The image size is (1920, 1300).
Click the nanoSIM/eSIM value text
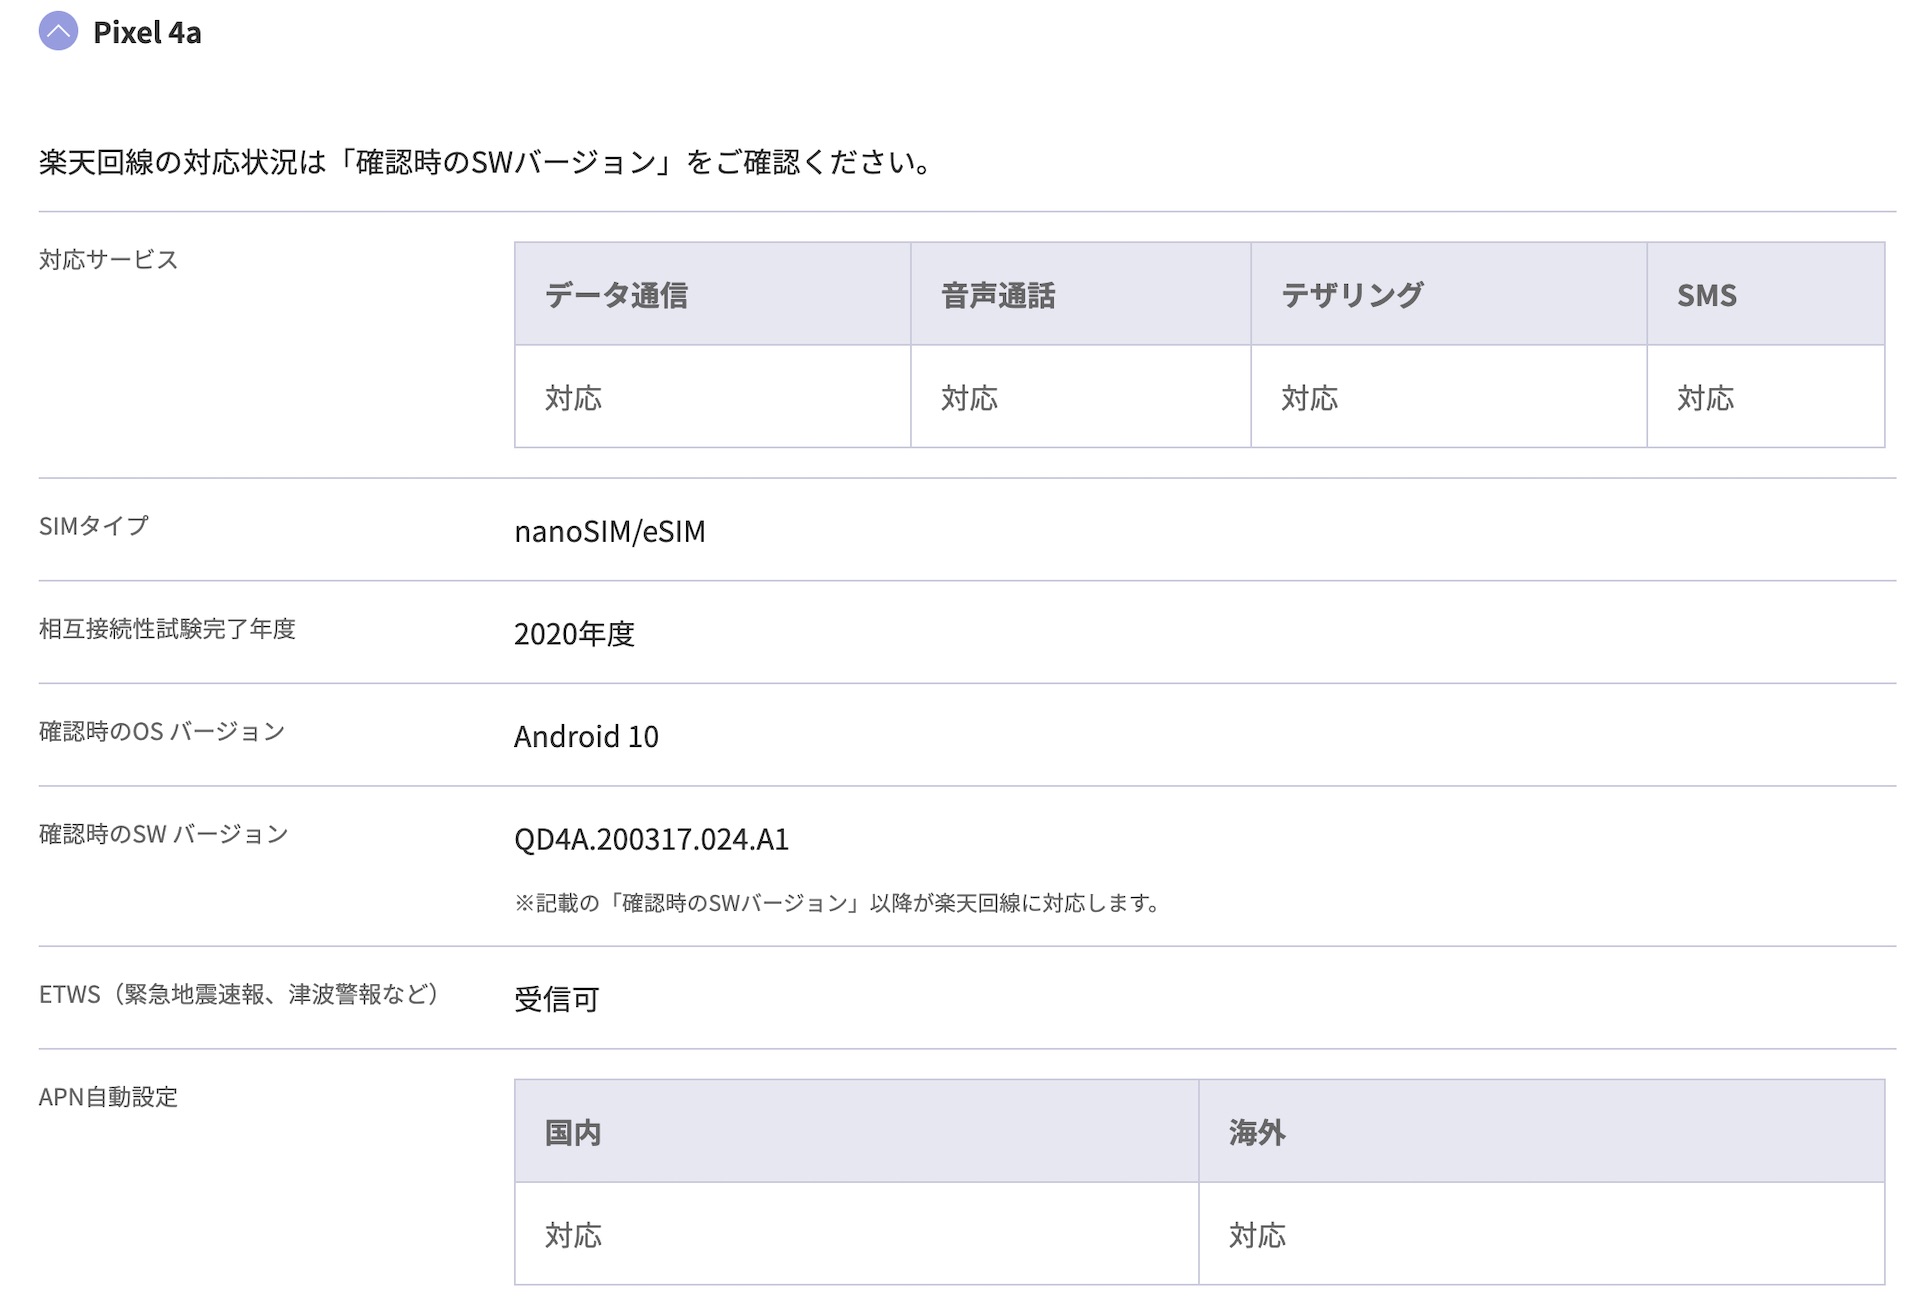(x=609, y=531)
